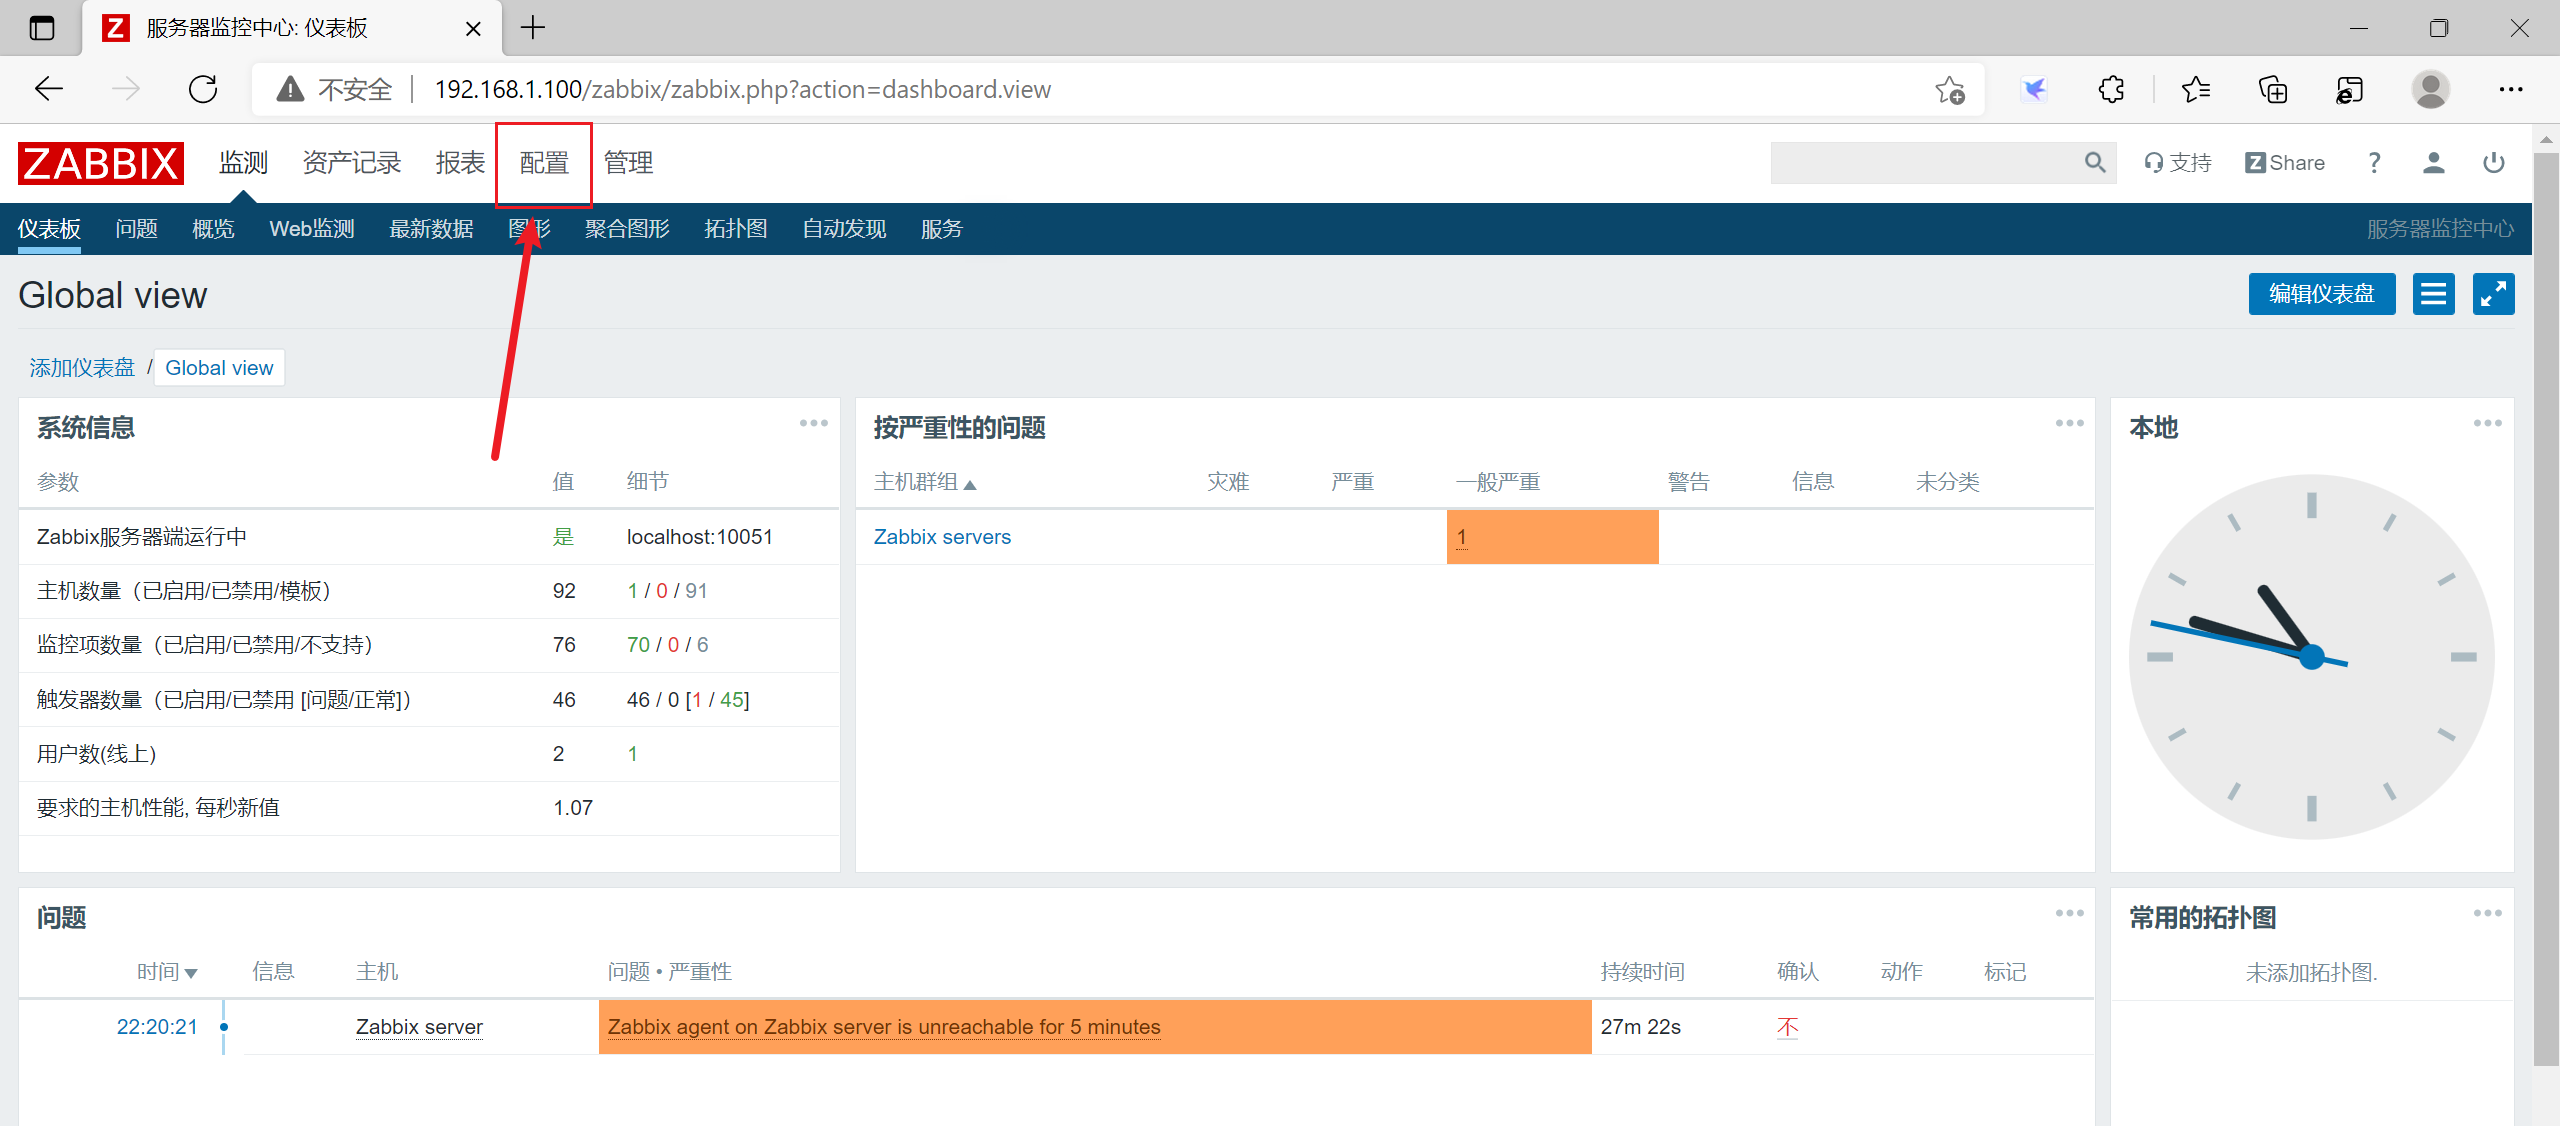Open the IE mode icon in toolbar
2560x1126 pixels.
(x=2349, y=89)
